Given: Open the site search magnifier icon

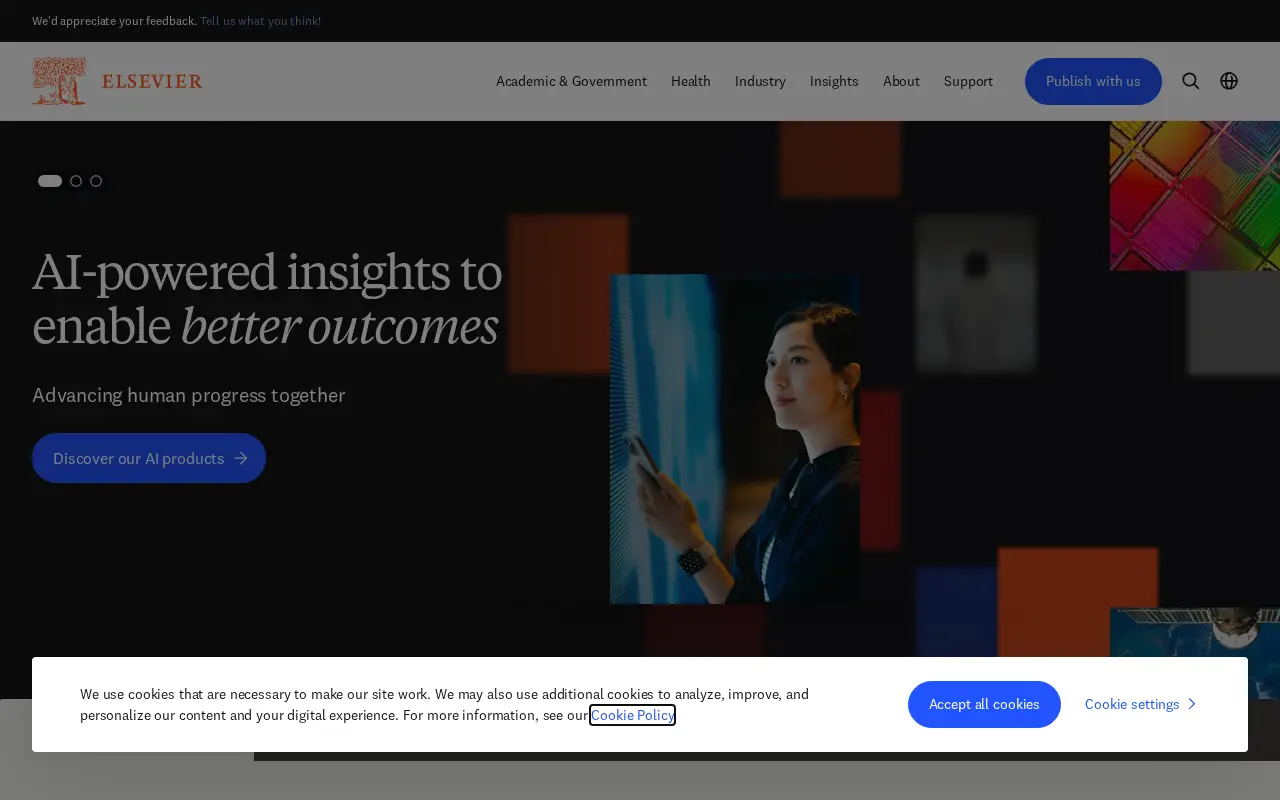Looking at the screenshot, I should 1190,81.
